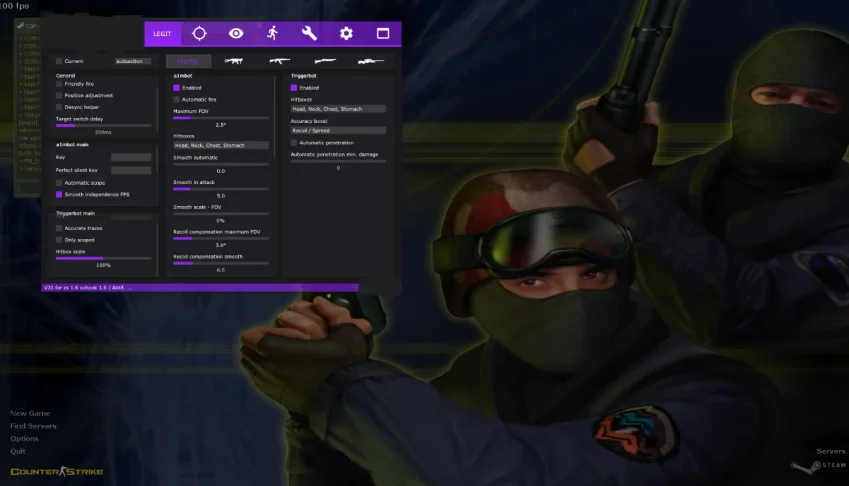
Task: Open the running man movement tab
Action: tap(272, 34)
